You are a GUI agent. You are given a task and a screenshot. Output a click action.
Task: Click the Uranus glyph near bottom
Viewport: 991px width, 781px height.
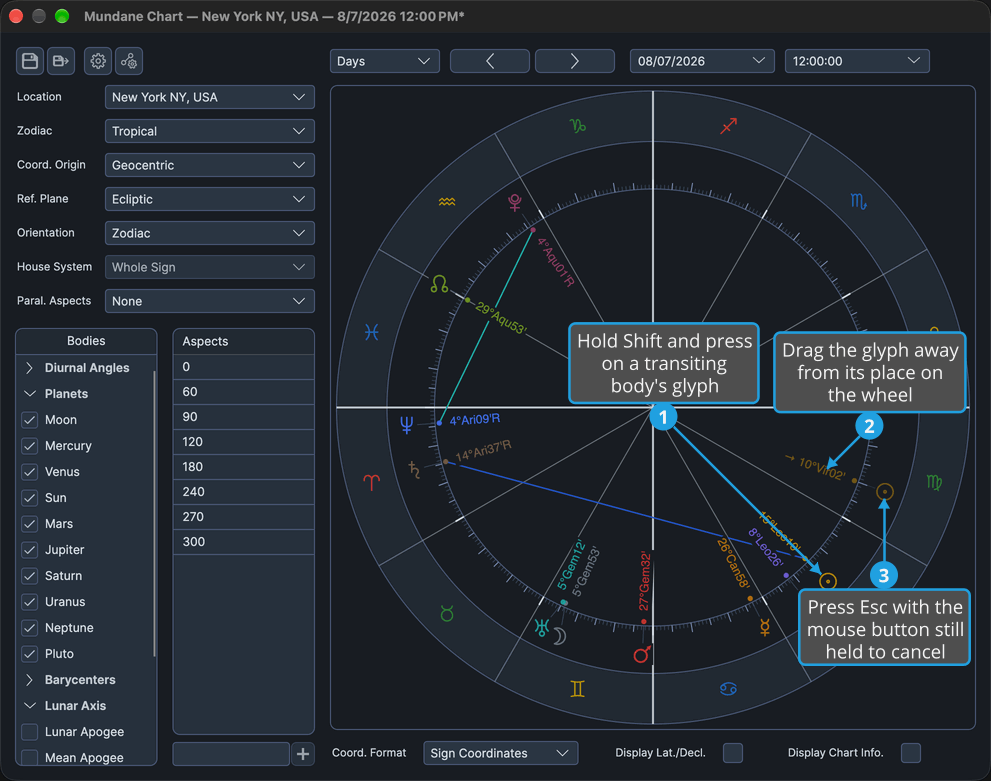[x=542, y=627]
